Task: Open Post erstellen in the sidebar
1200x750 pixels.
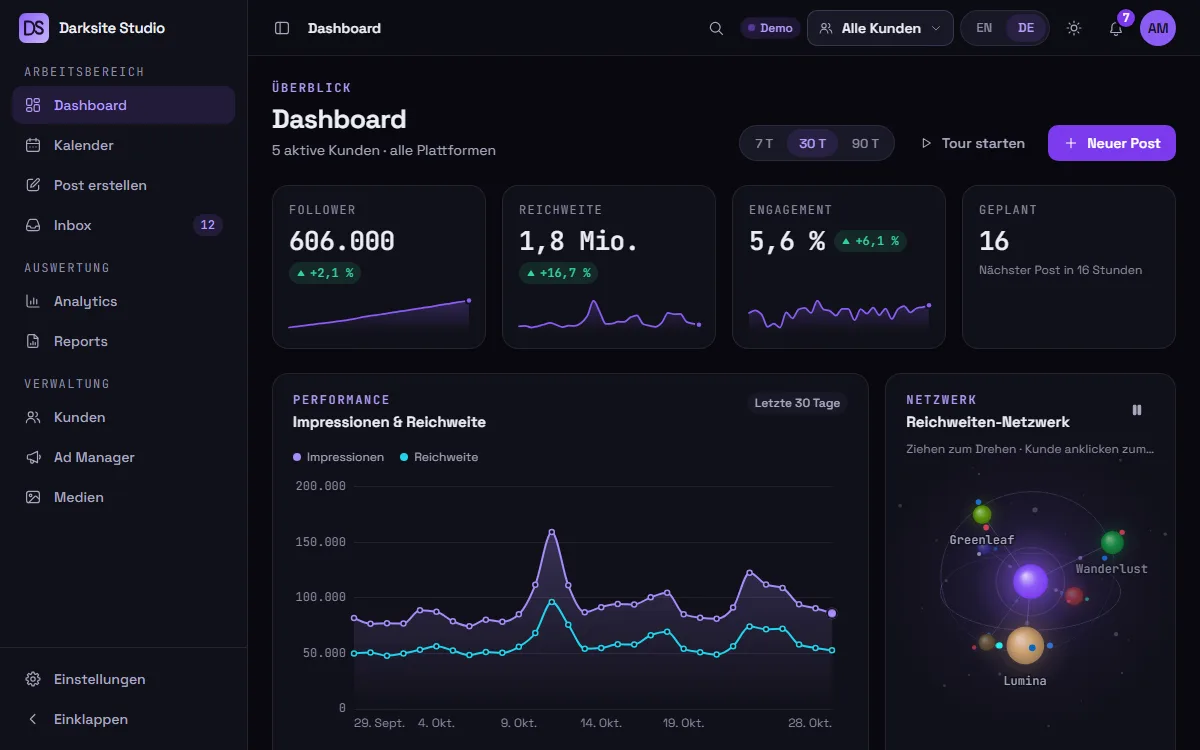Action: coord(124,185)
